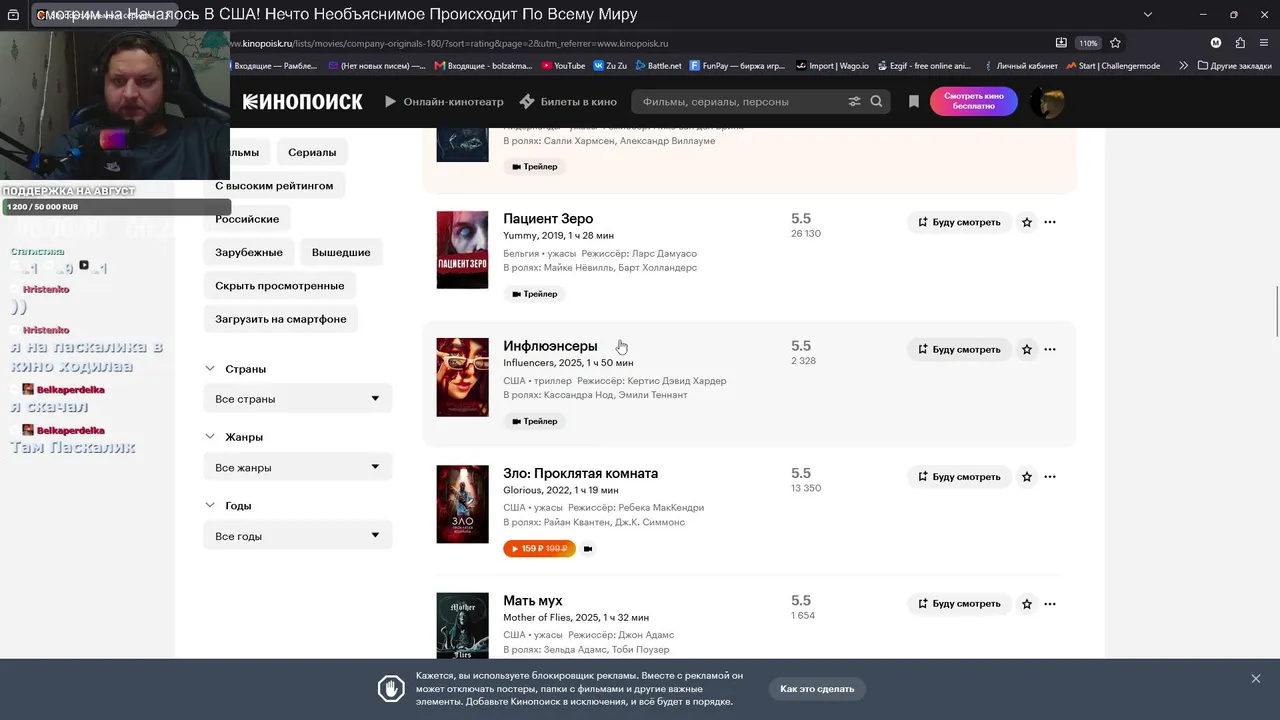The height and width of the screenshot is (720, 1280).
Task: Click the browser save/download page icon
Action: point(1061,43)
